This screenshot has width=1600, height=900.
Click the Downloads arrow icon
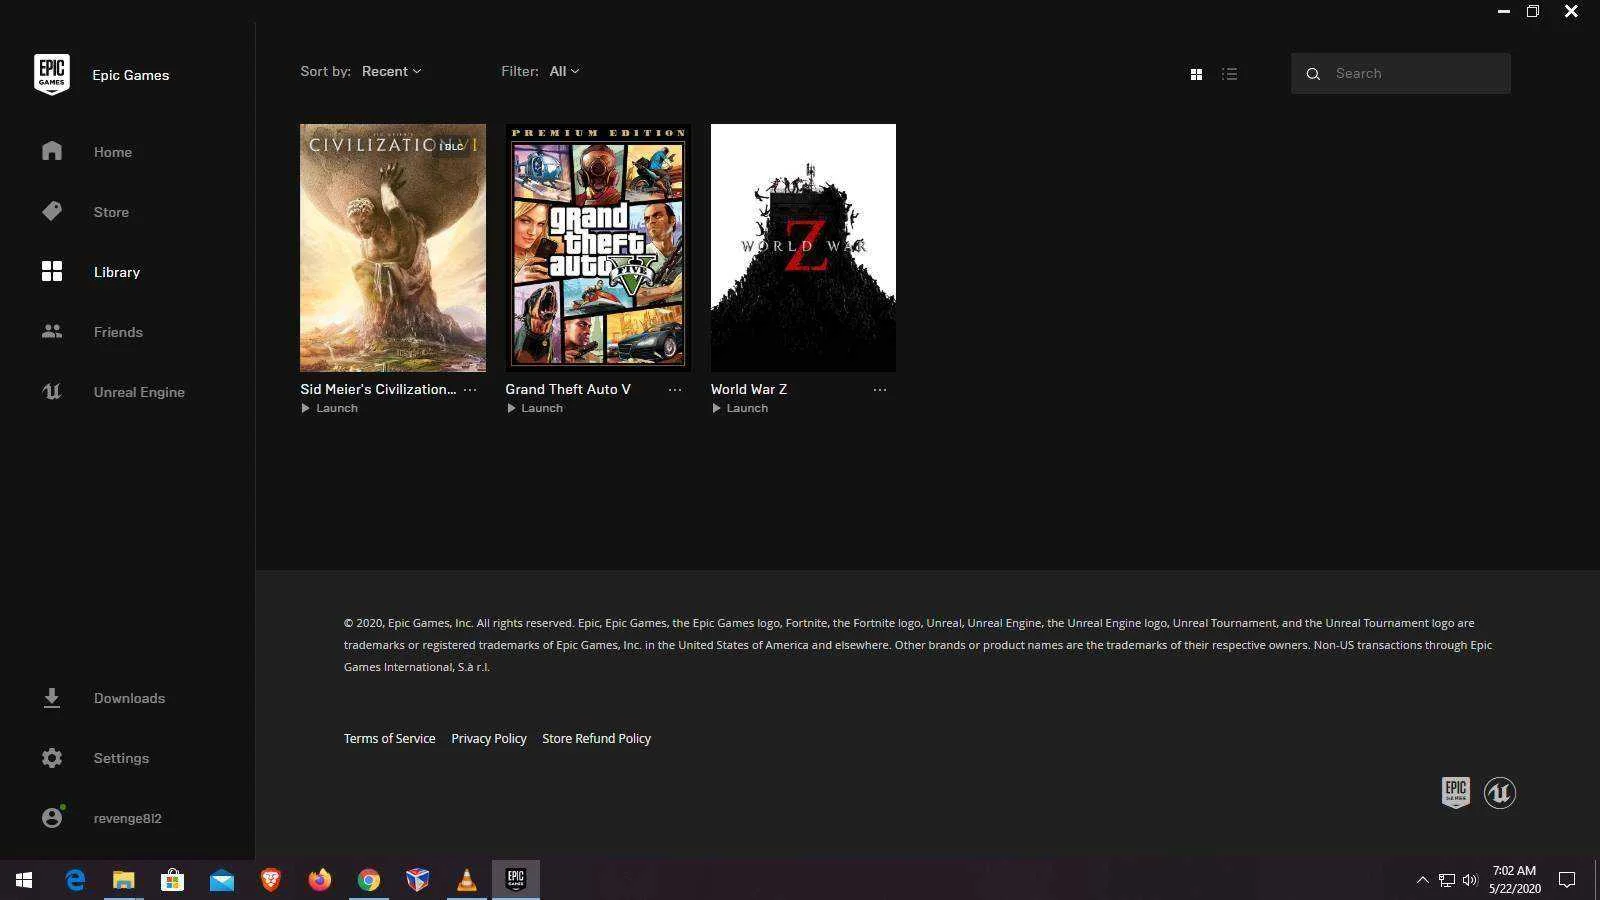(52, 698)
